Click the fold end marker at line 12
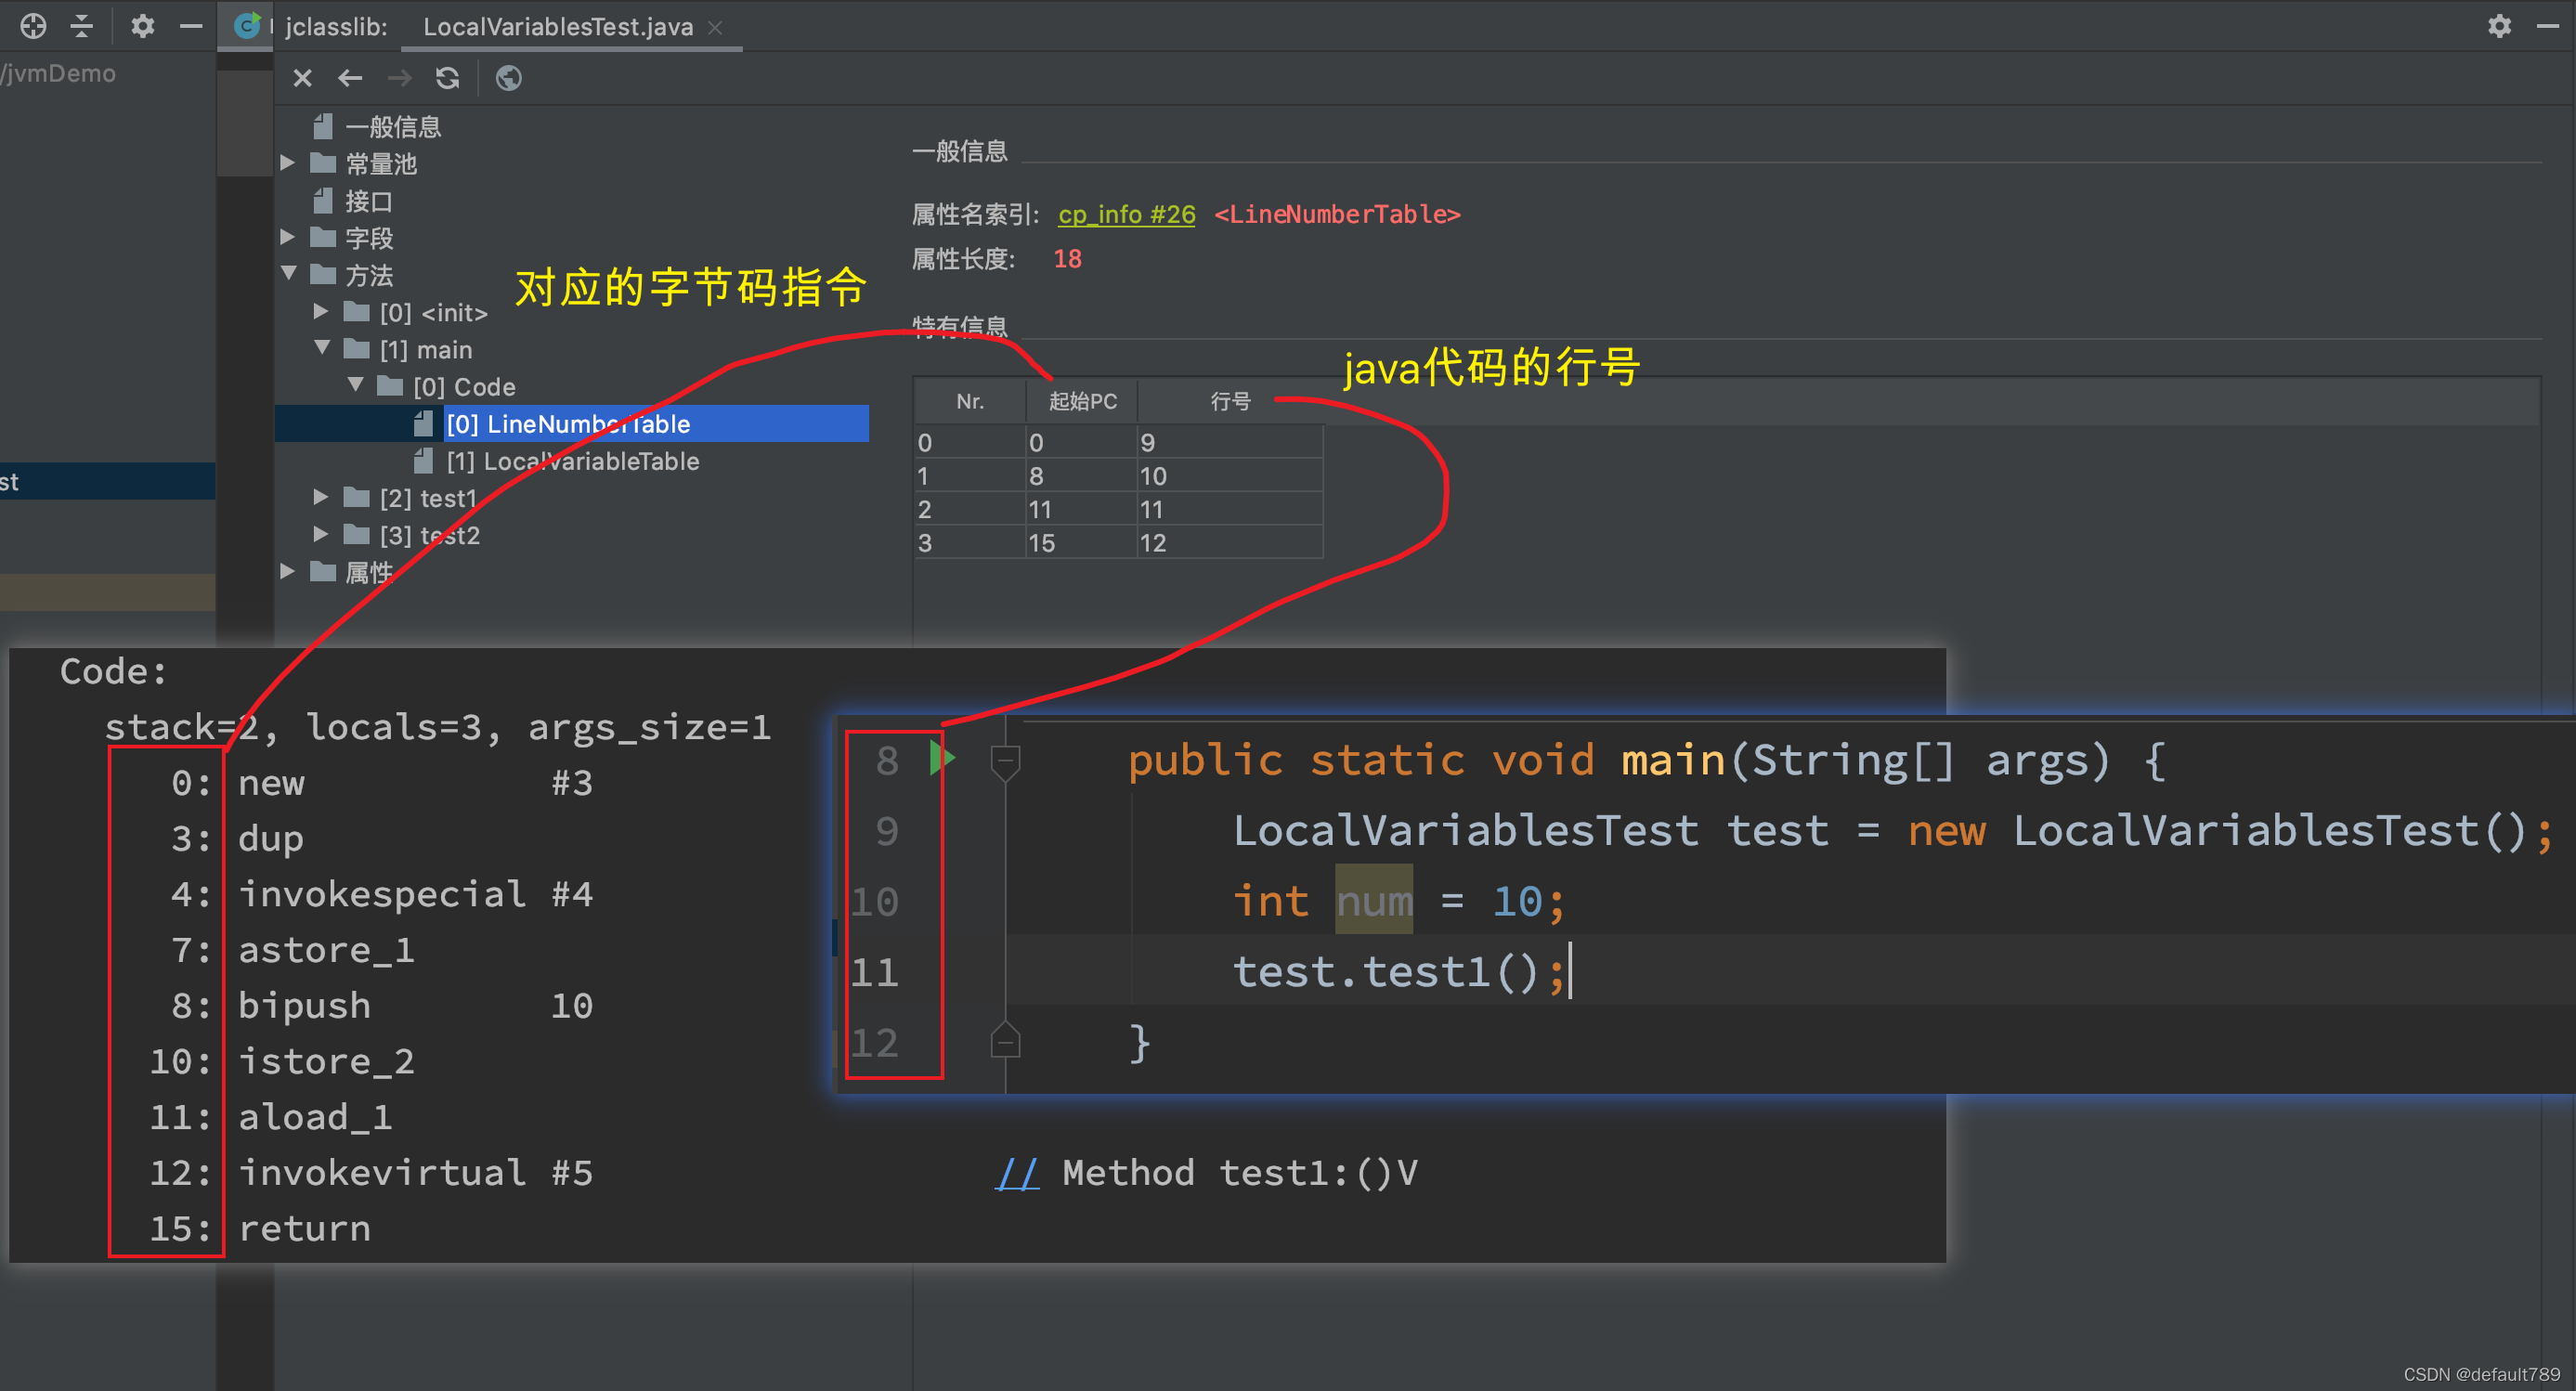2576x1391 pixels. pyautogui.click(x=1004, y=1042)
